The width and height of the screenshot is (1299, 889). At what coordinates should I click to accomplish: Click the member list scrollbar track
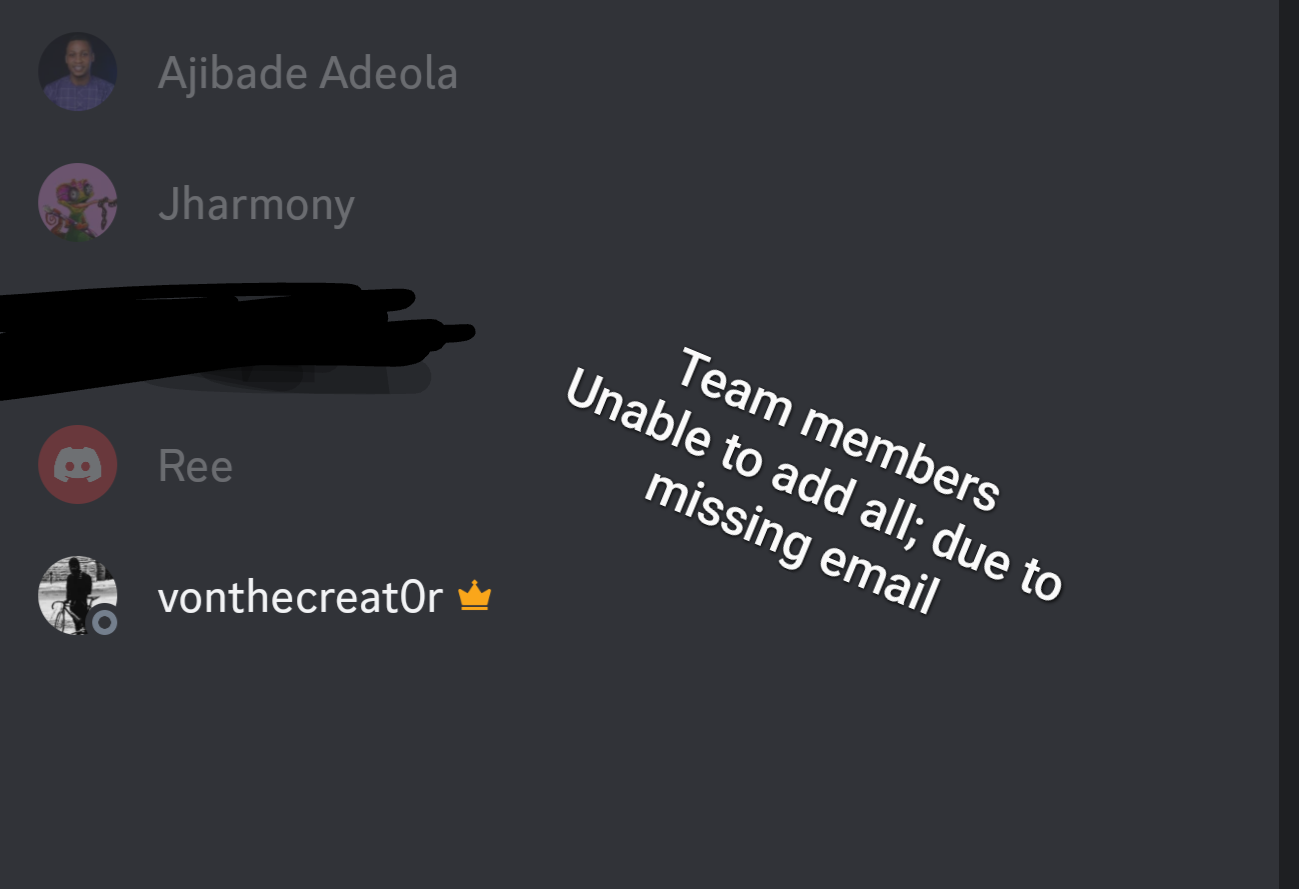pyautogui.click(x=1289, y=444)
